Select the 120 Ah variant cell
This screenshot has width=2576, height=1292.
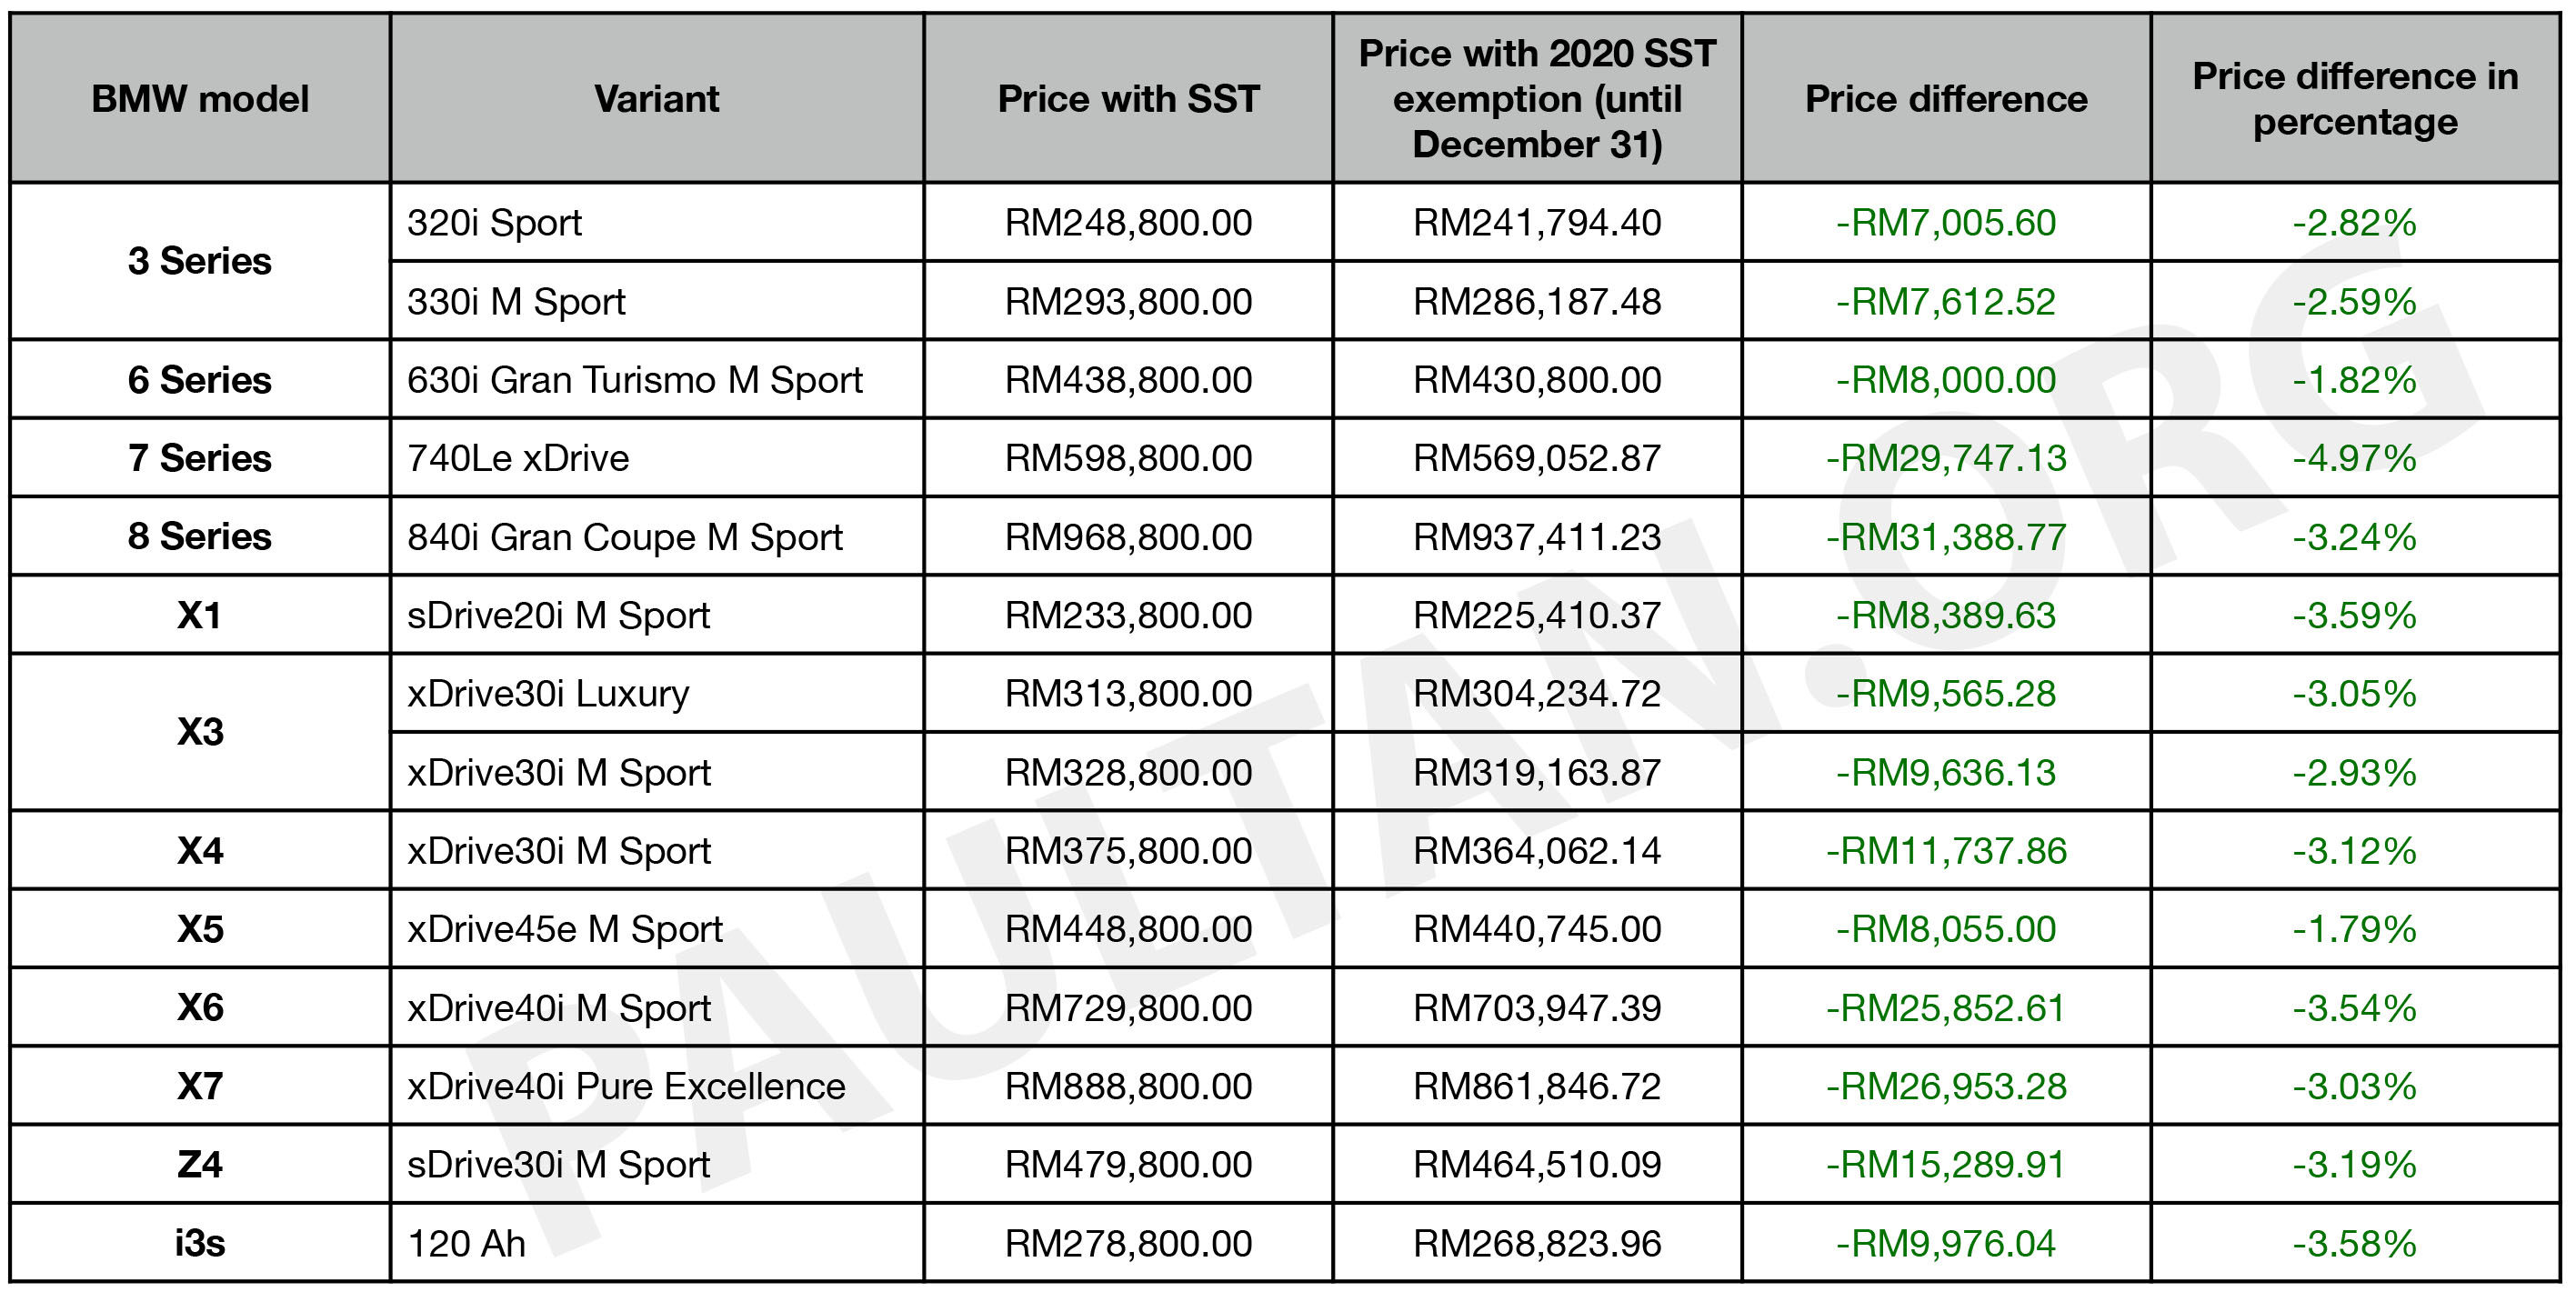point(657,1243)
